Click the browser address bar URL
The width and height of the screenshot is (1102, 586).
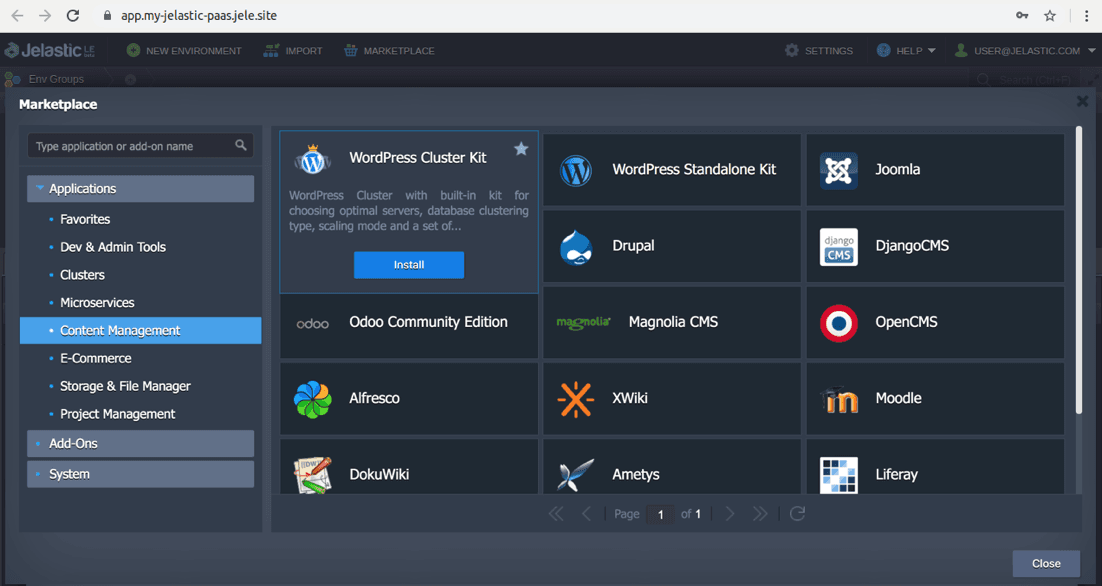199,15
